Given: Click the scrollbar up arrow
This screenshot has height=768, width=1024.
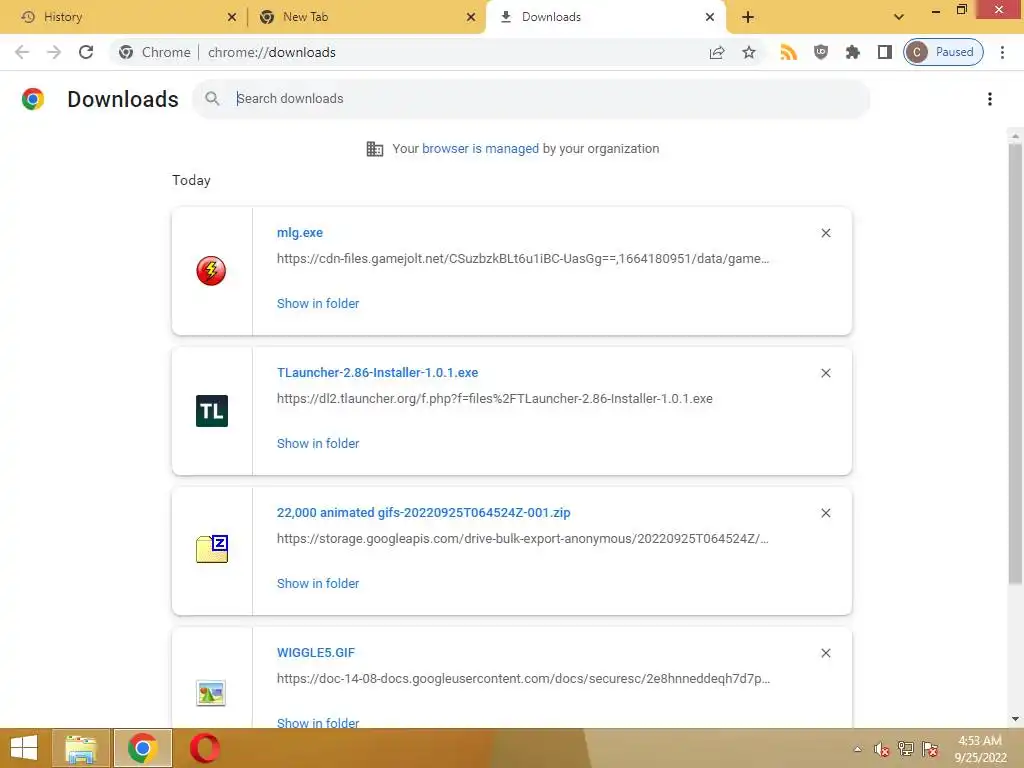Looking at the screenshot, I should [x=1015, y=136].
